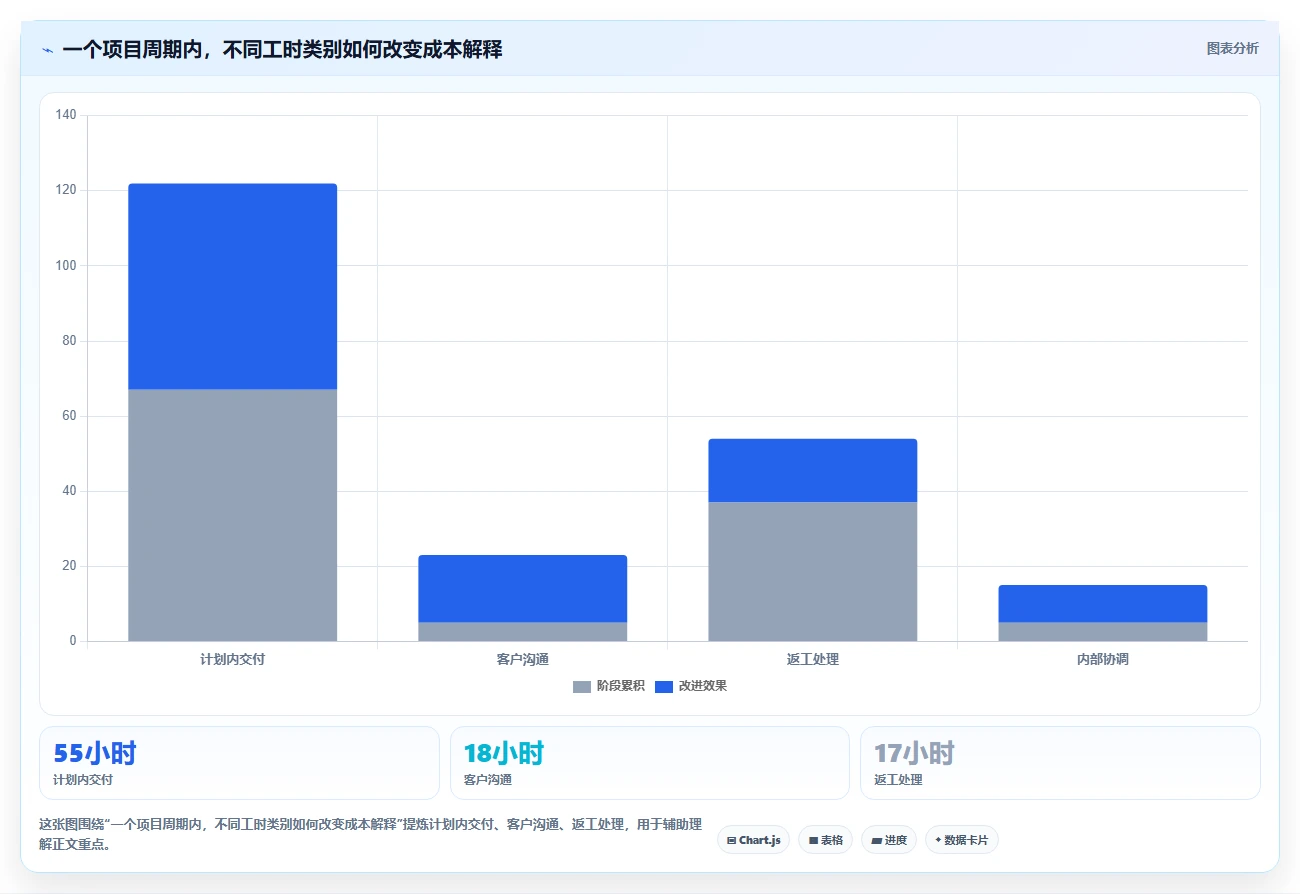Click the blue segment of 内部协调 bar

point(1103,604)
